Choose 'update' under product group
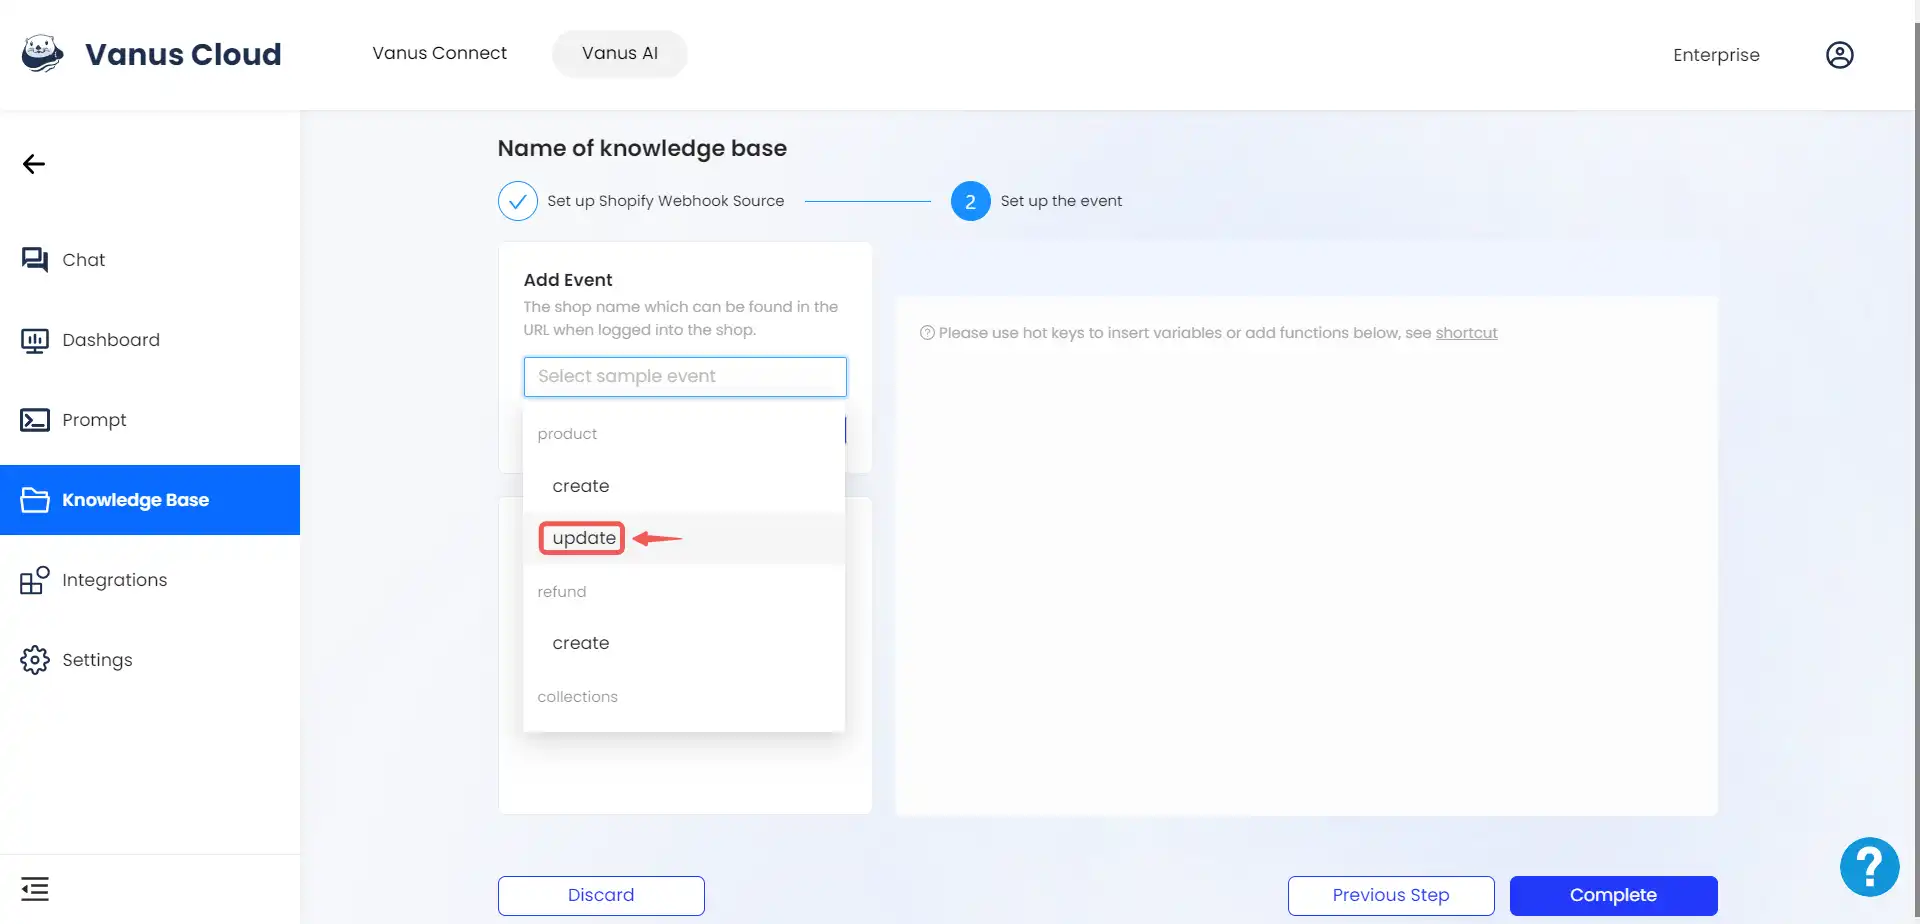The image size is (1920, 924). (684, 538)
